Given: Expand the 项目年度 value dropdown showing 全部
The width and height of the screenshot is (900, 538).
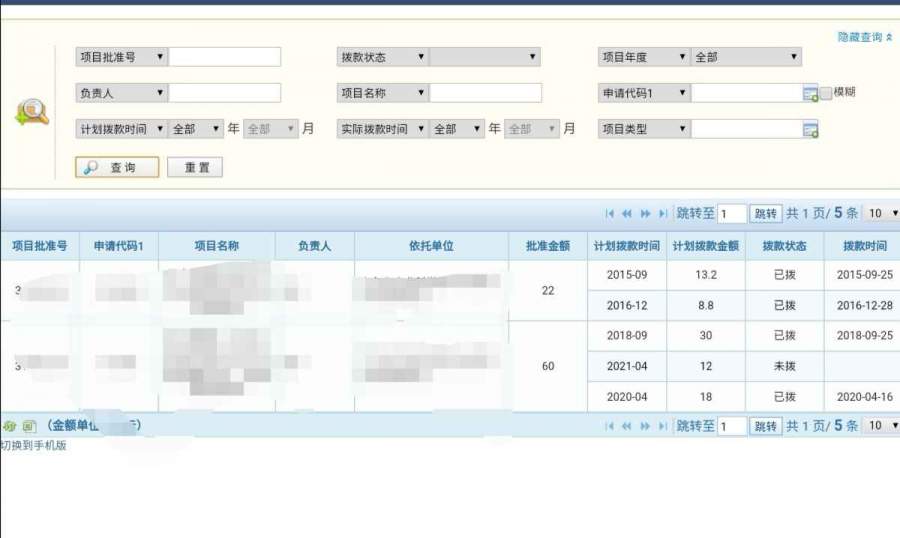Looking at the screenshot, I should (x=746, y=57).
